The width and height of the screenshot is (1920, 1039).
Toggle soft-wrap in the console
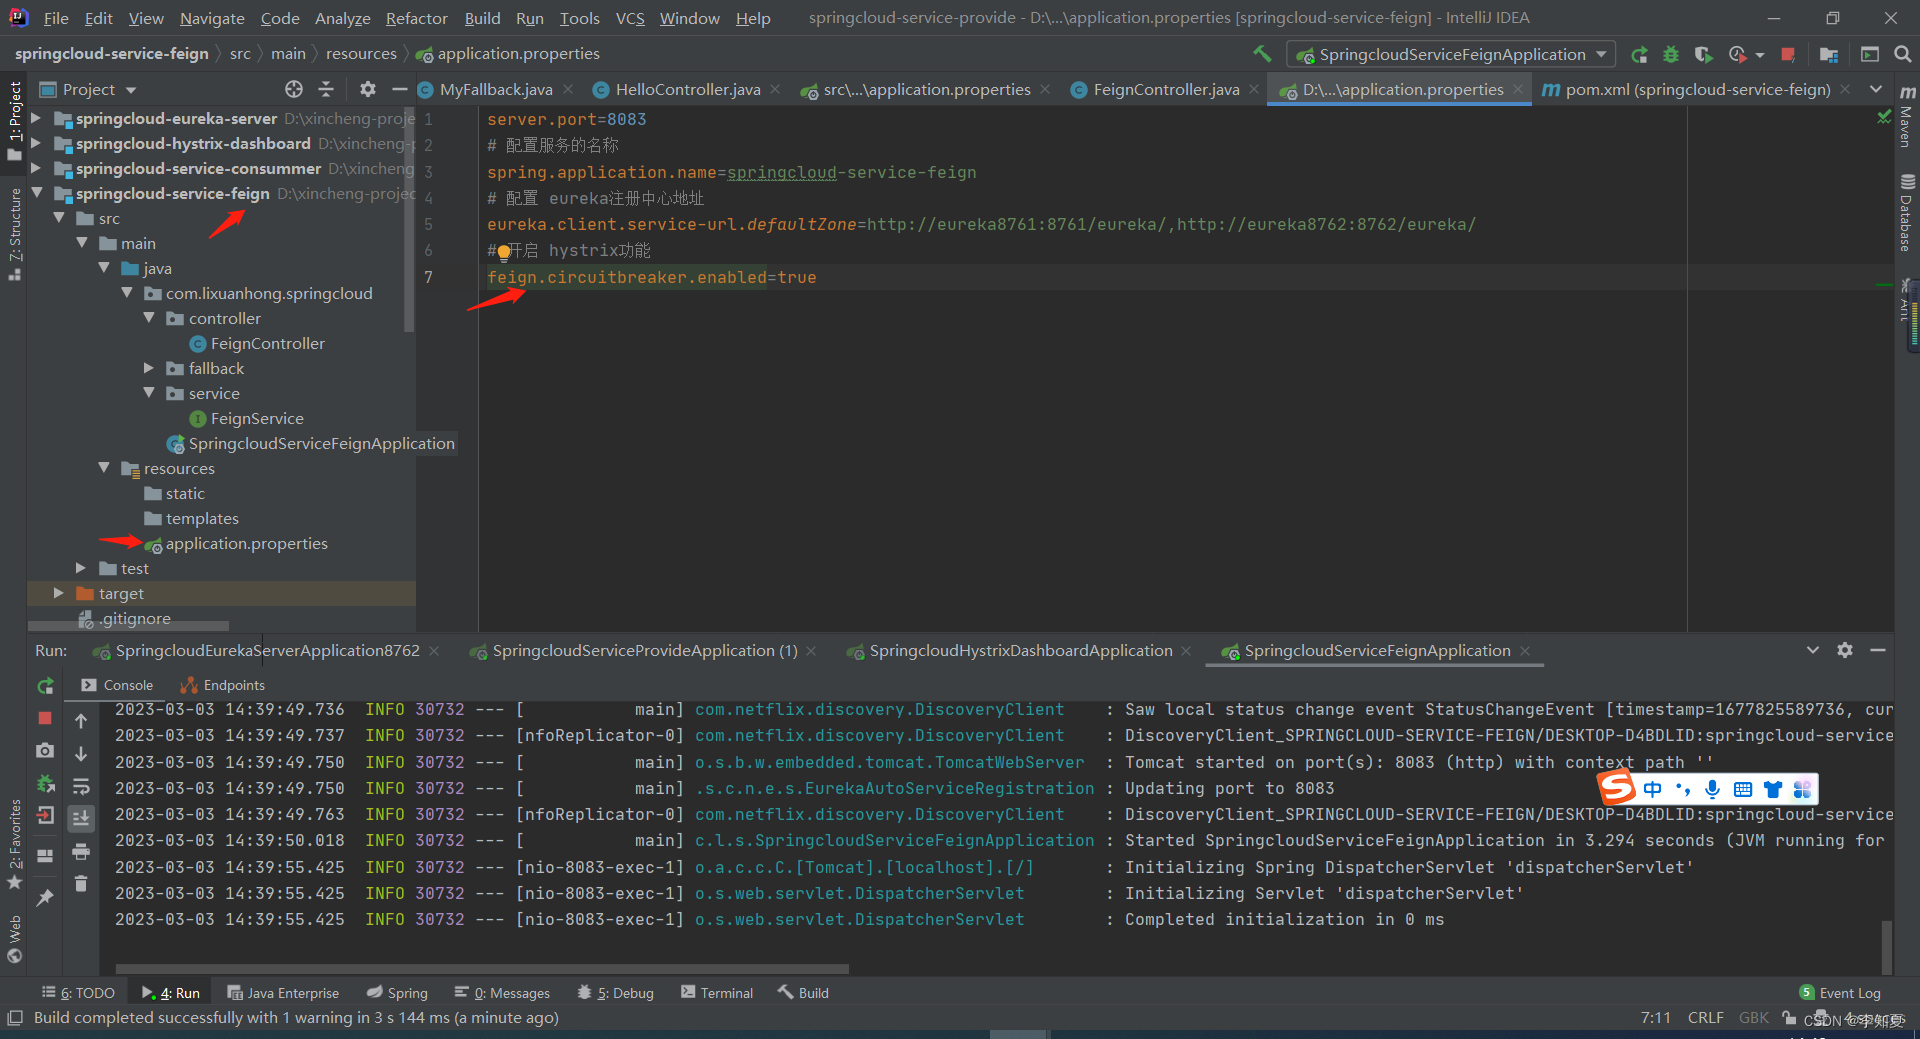(x=81, y=786)
